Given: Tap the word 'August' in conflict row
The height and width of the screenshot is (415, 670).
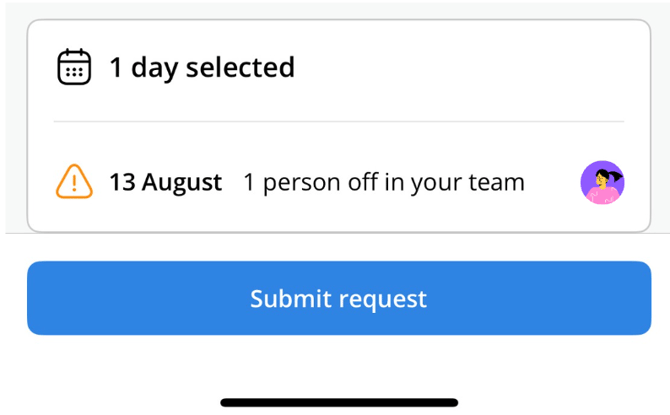Looking at the screenshot, I should click(182, 183).
